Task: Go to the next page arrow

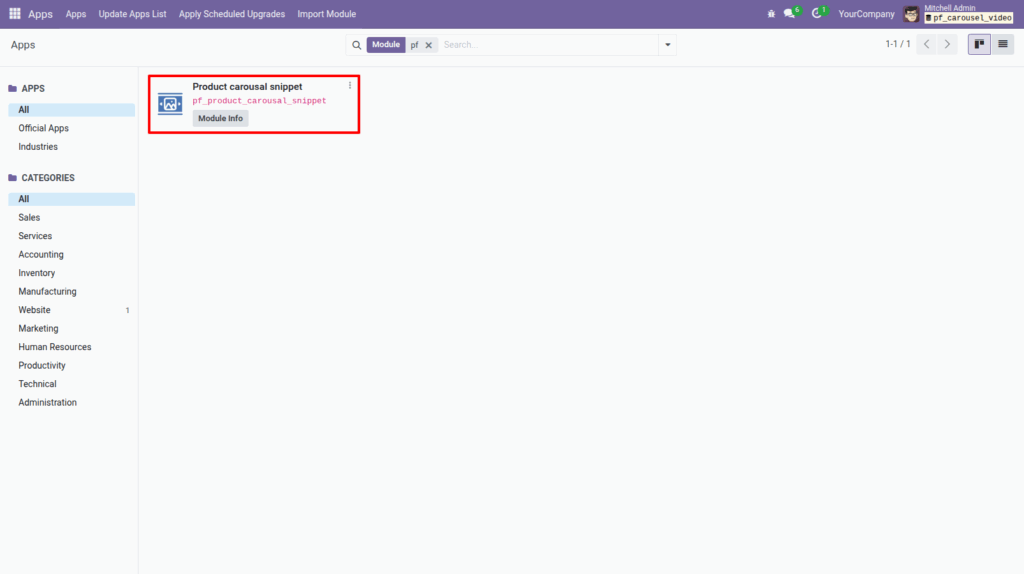Action: (947, 45)
